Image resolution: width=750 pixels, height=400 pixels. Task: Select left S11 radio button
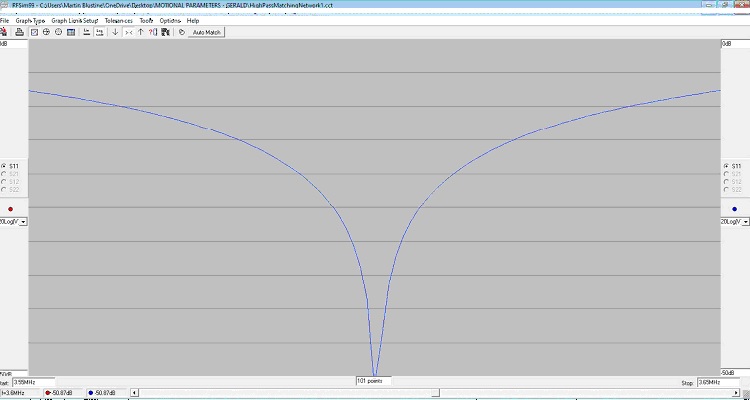[4, 166]
